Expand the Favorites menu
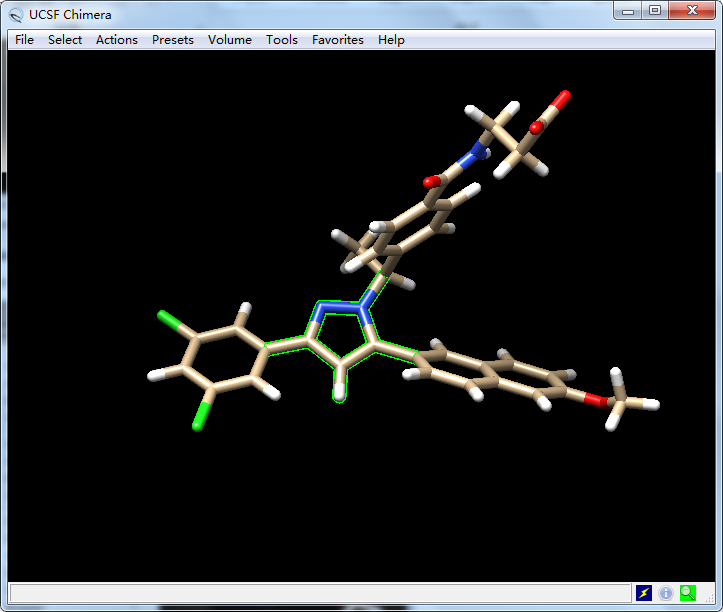Screen dimensions: 723x612 click(x=338, y=40)
